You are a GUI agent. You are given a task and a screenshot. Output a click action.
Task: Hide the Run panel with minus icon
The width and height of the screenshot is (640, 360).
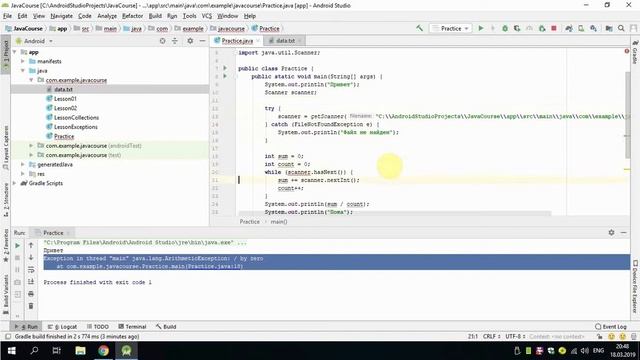point(624,233)
